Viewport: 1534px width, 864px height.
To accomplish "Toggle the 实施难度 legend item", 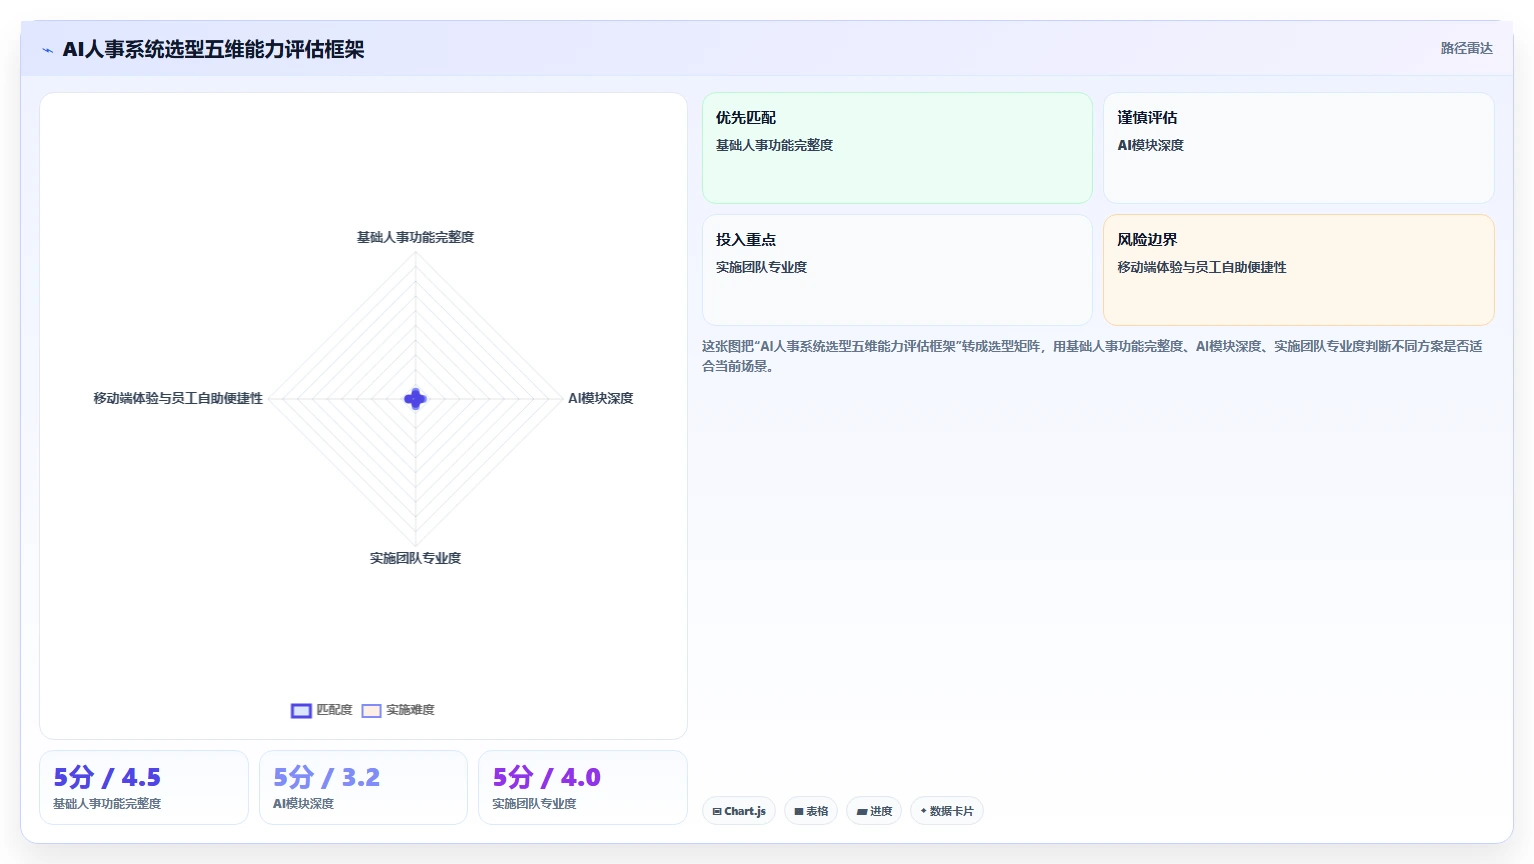I will coord(398,710).
